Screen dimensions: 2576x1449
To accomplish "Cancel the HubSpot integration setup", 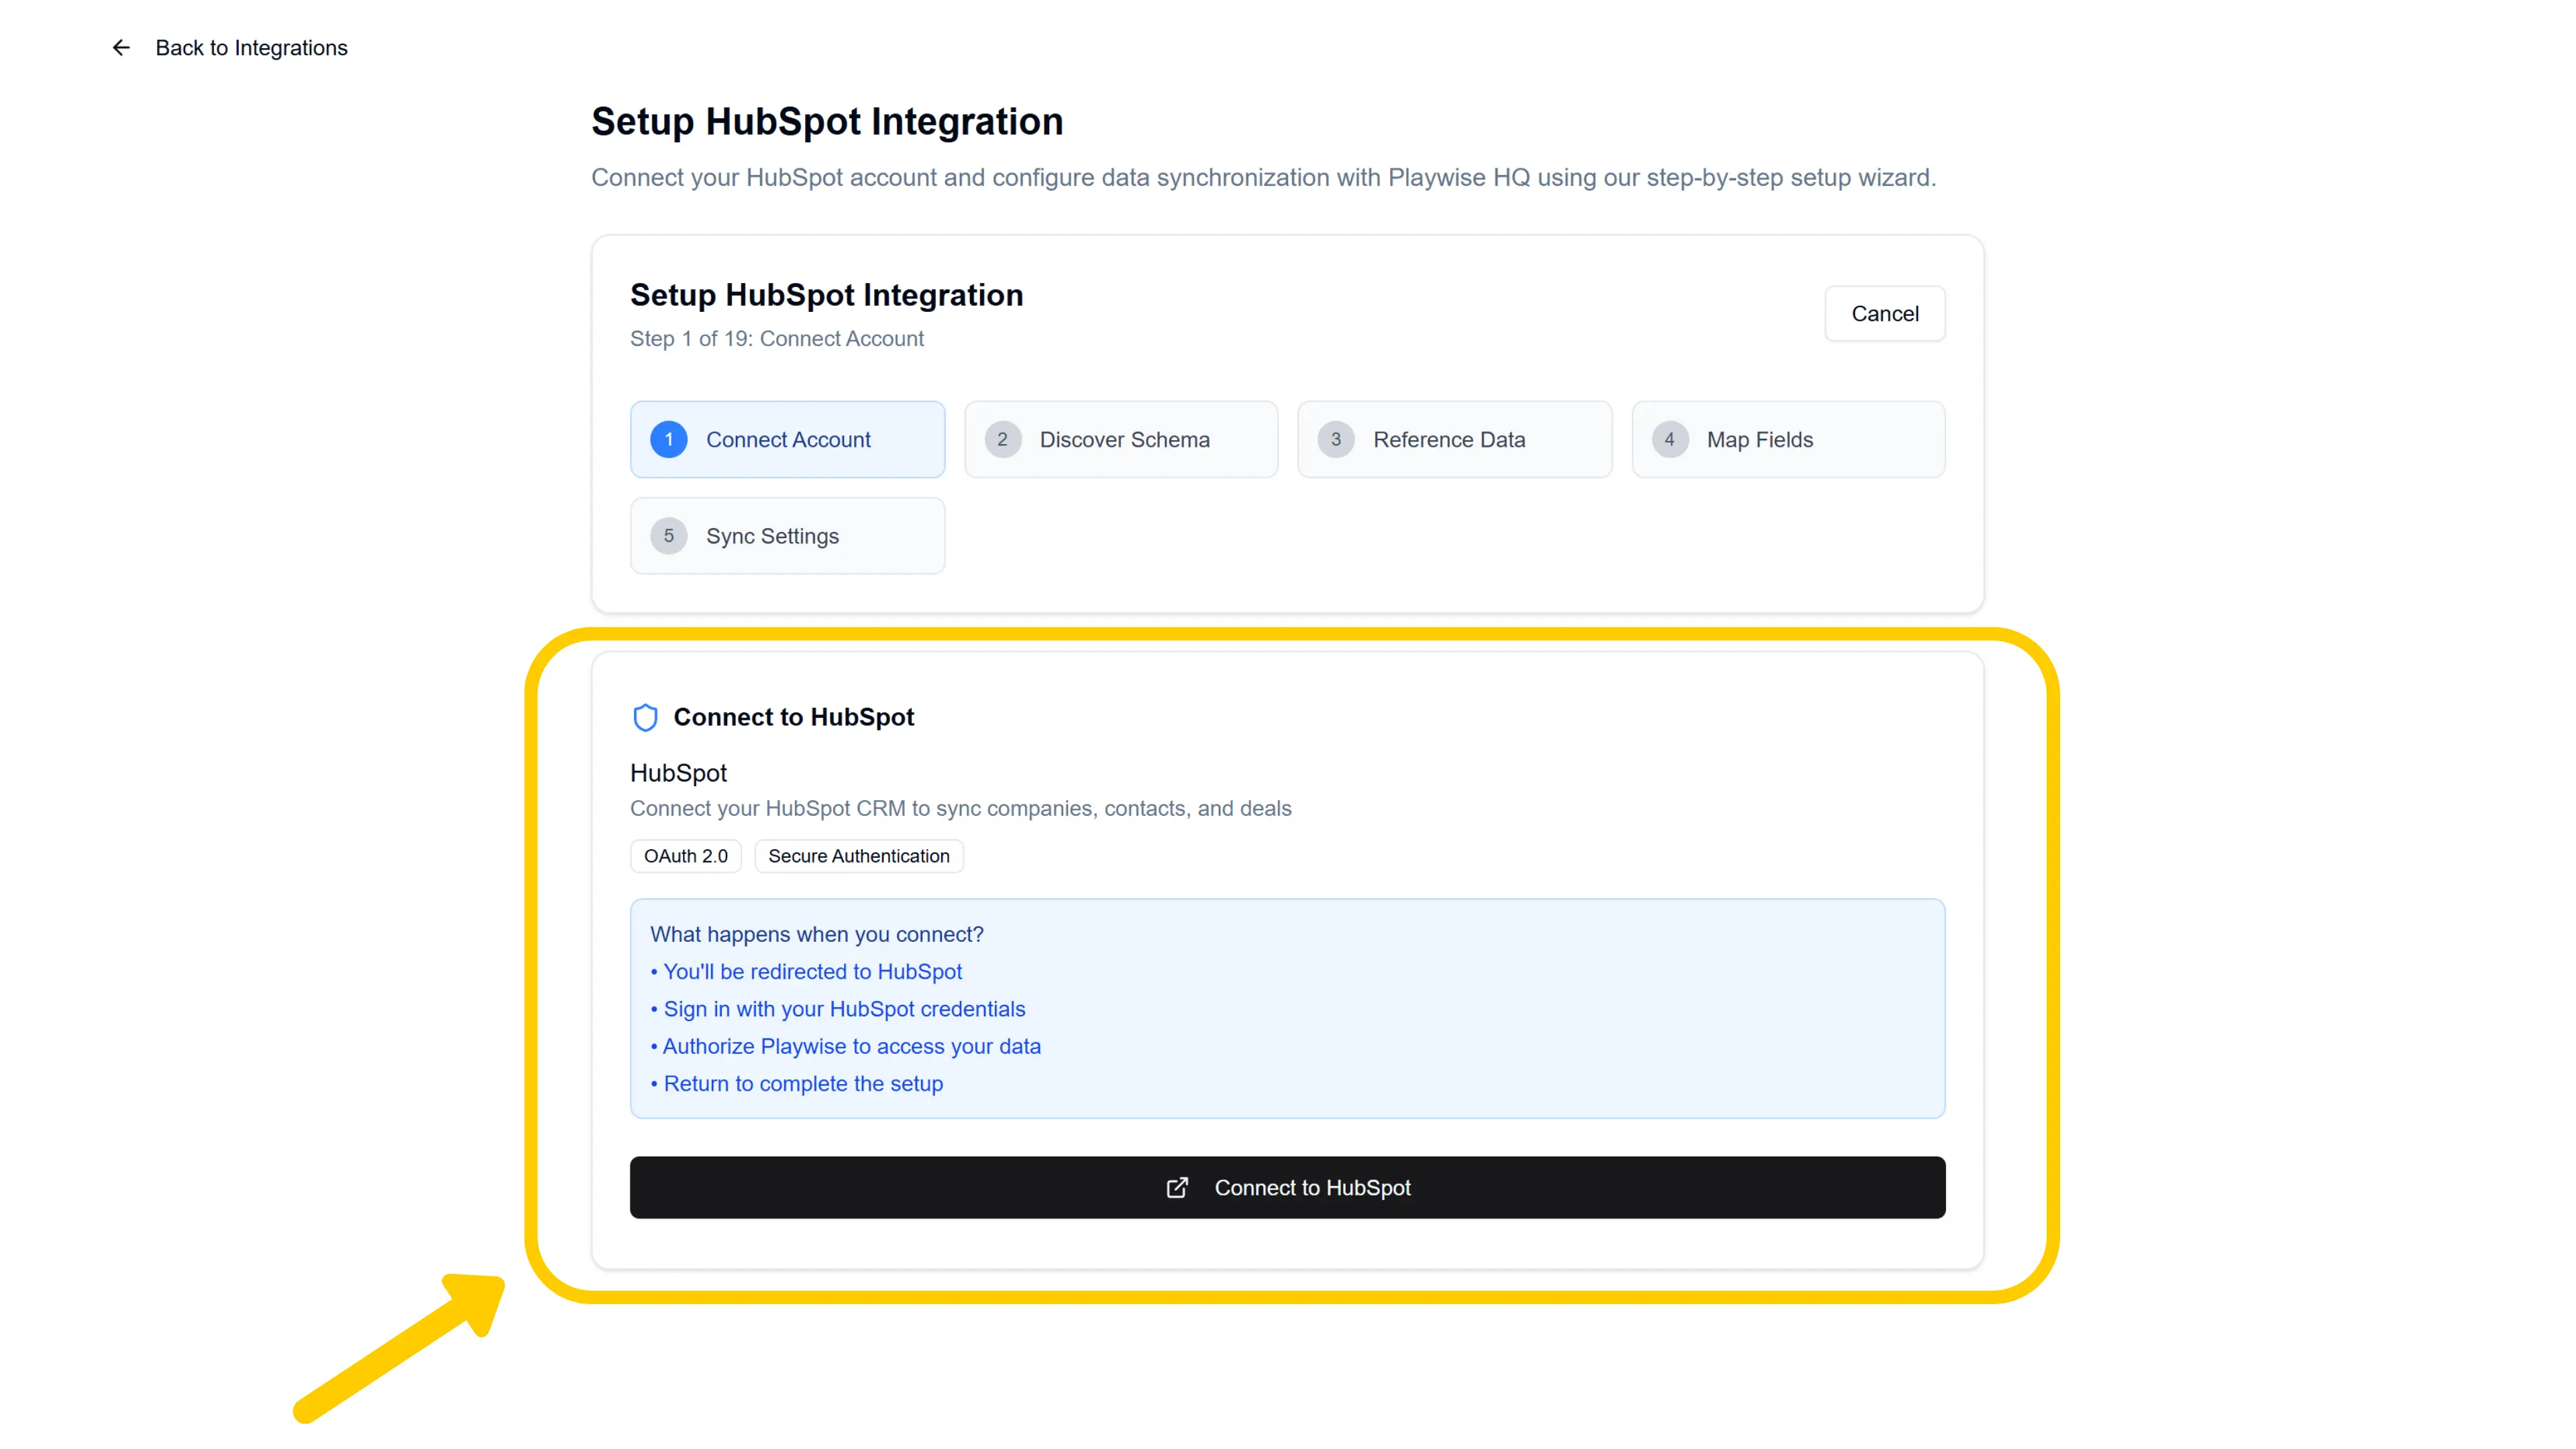I will (1884, 313).
